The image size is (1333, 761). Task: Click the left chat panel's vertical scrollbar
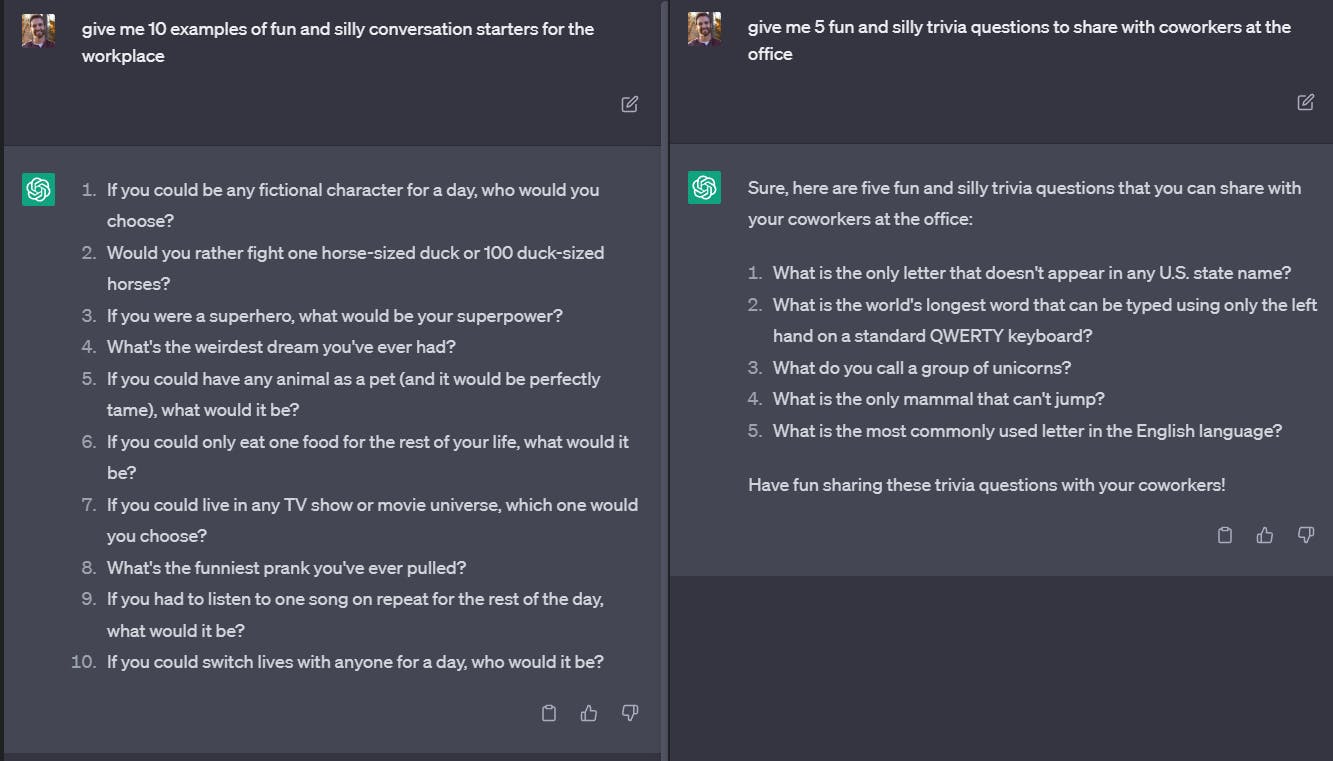[664, 380]
